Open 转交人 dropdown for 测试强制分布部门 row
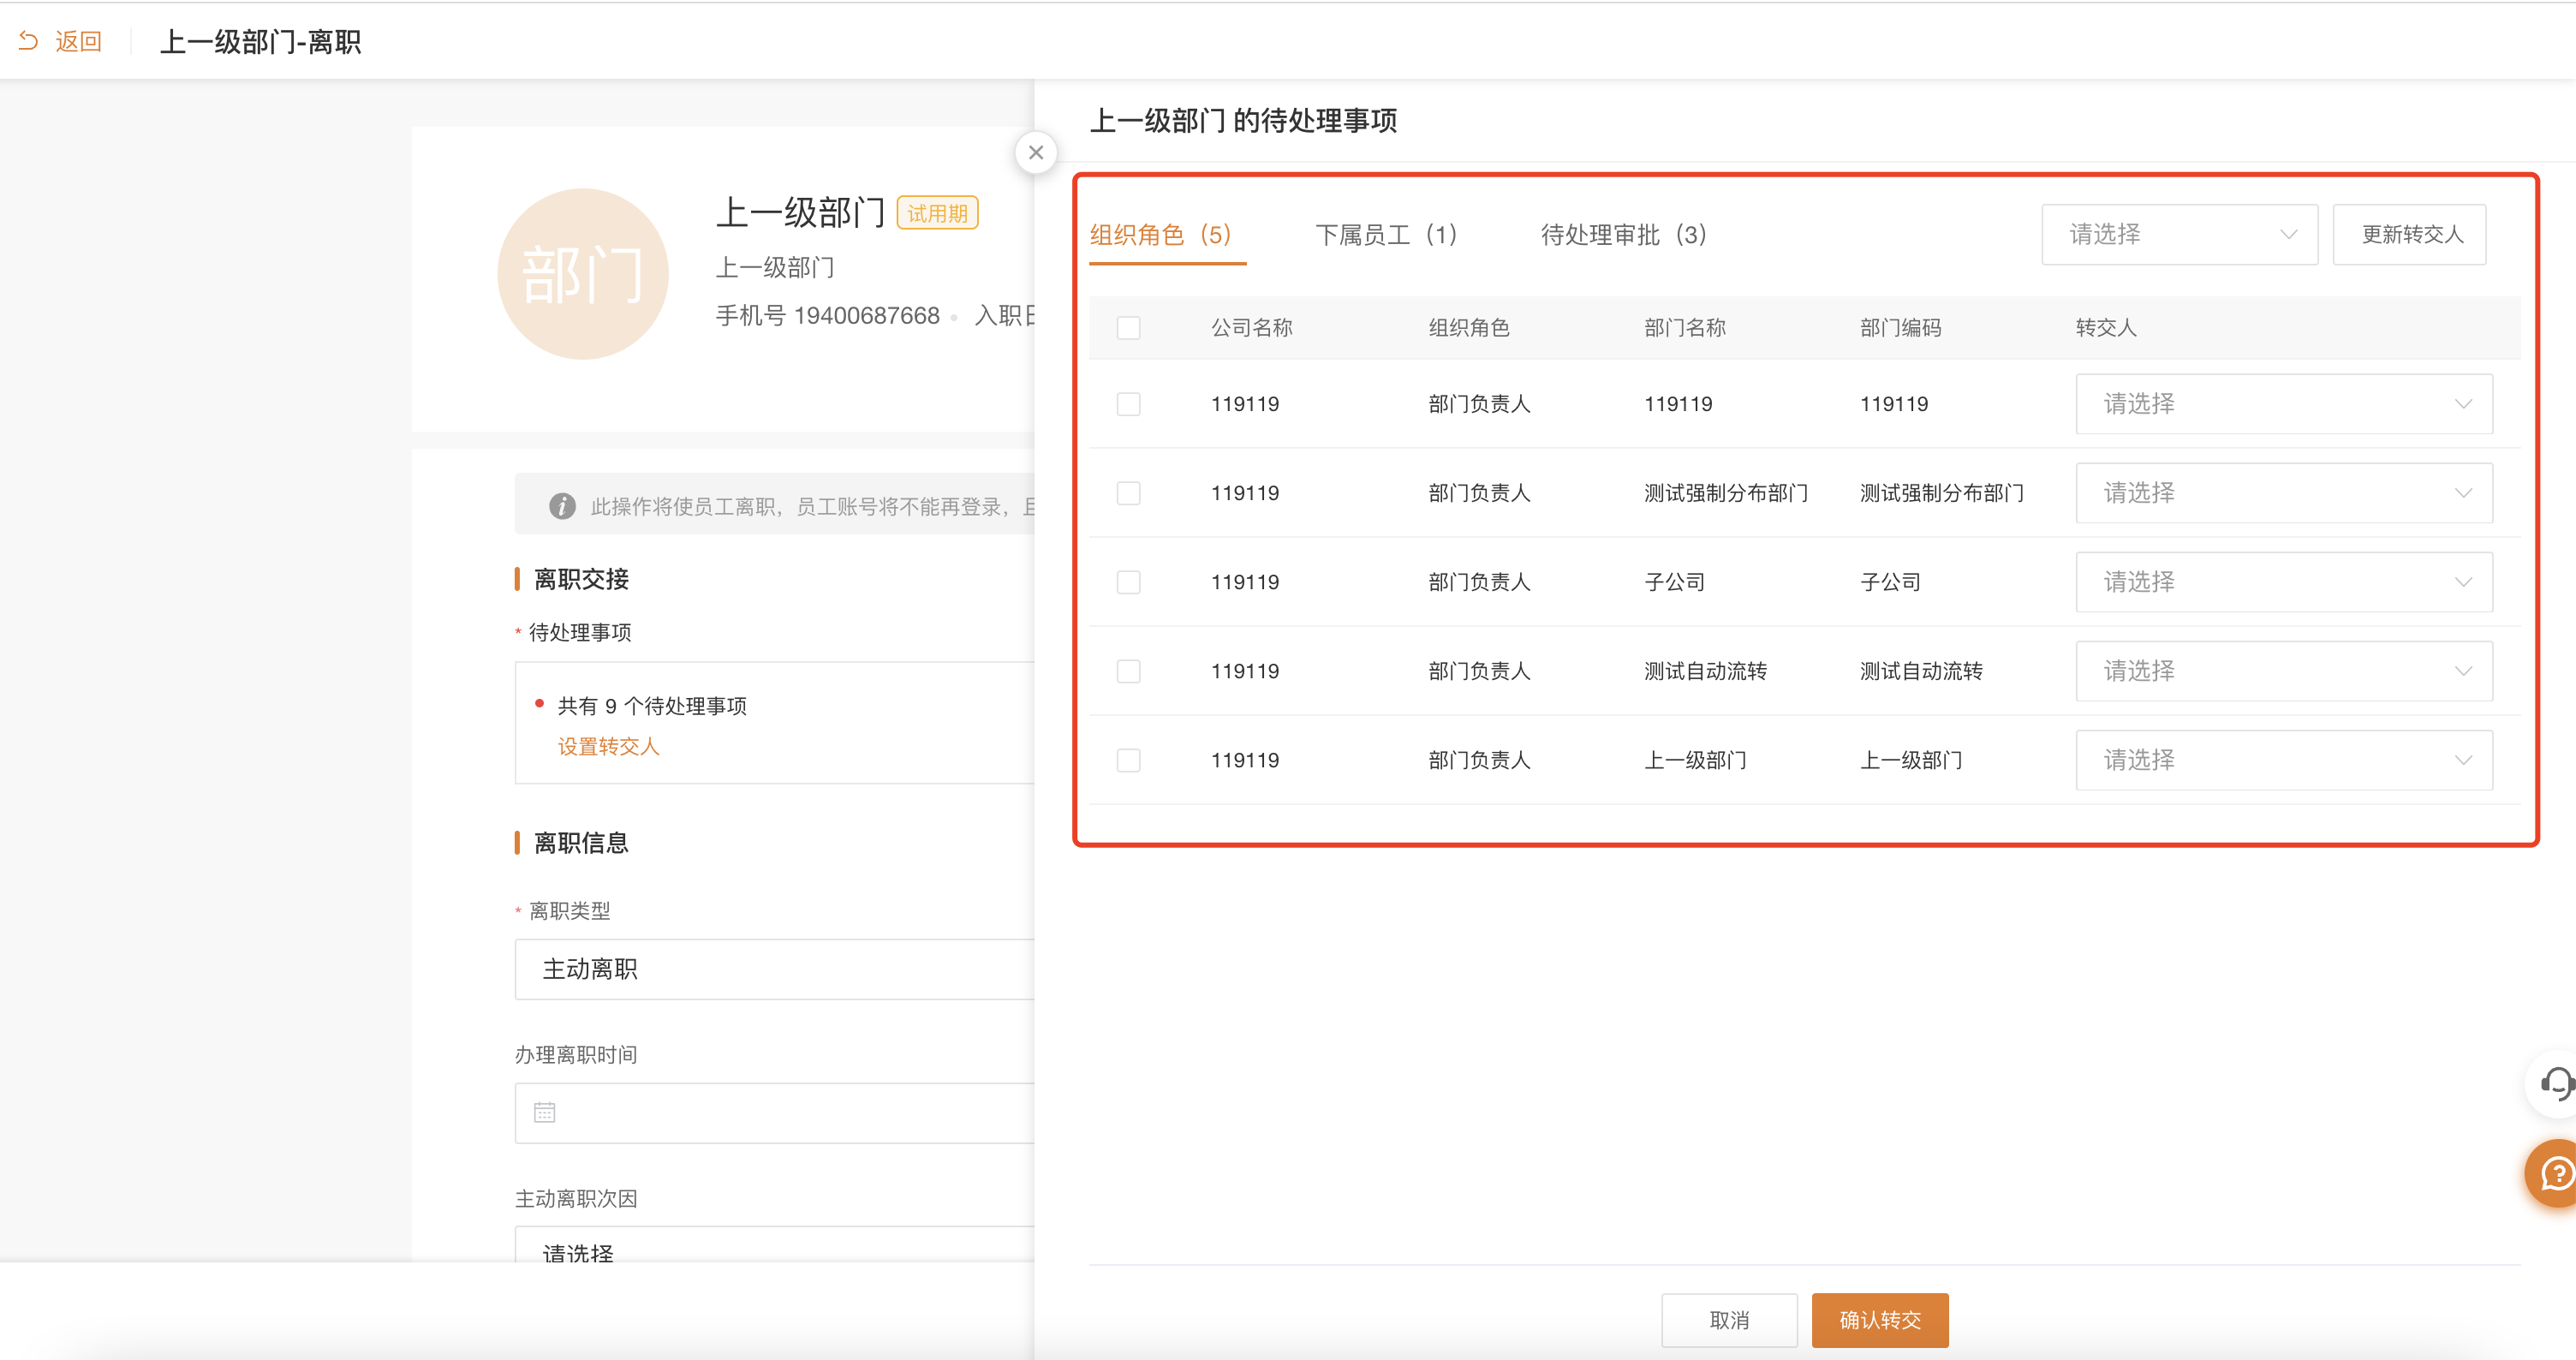 [2284, 493]
